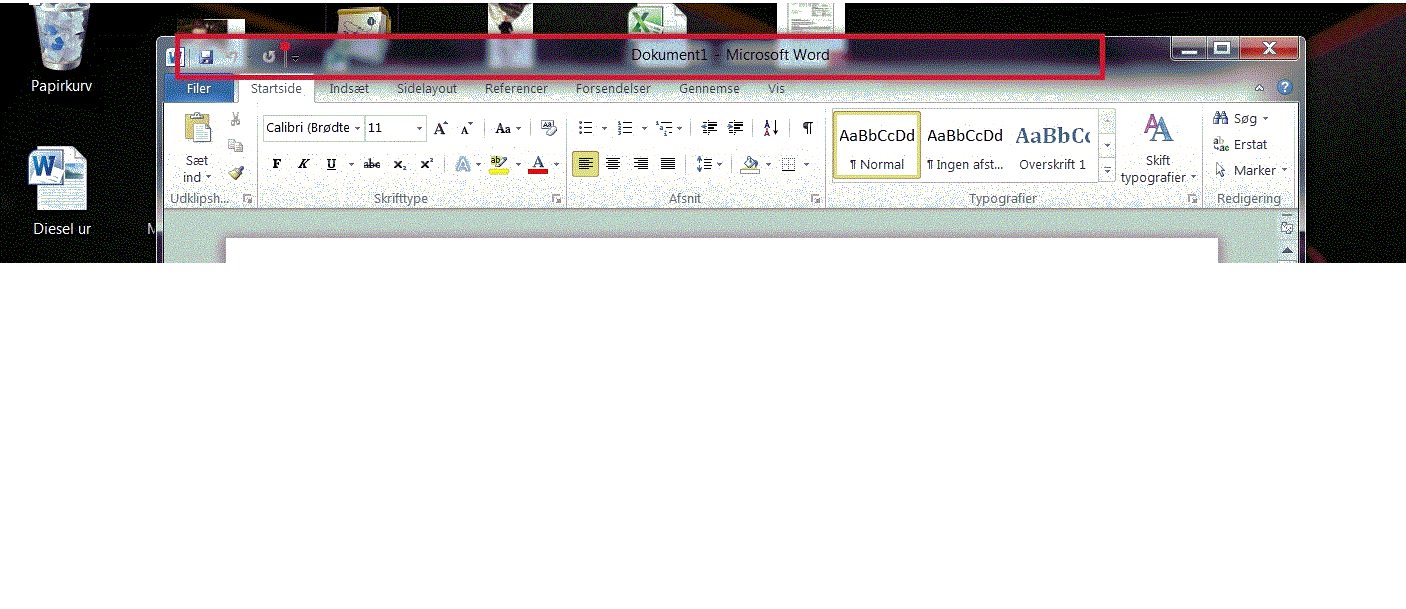Click the Redo icon in Quick Access Toolbar

pyautogui.click(x=268, y=57)
